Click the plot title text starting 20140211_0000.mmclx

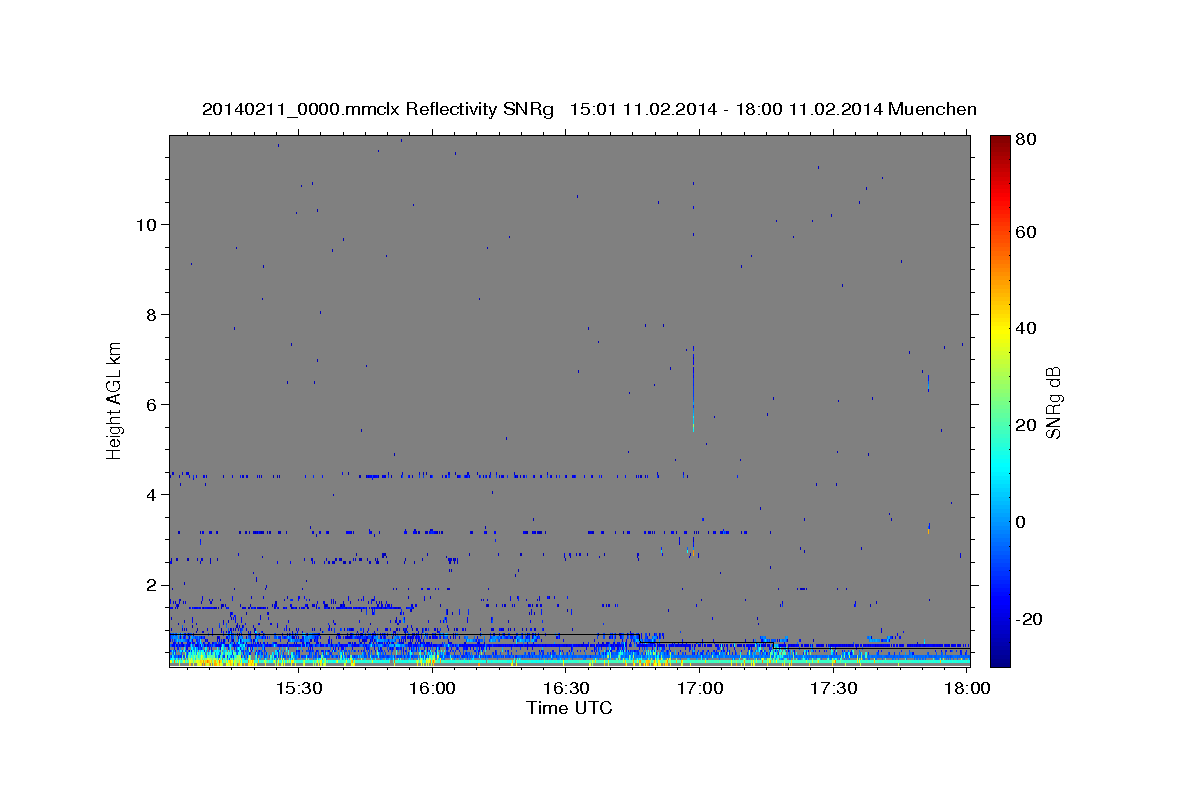point(589,109)
